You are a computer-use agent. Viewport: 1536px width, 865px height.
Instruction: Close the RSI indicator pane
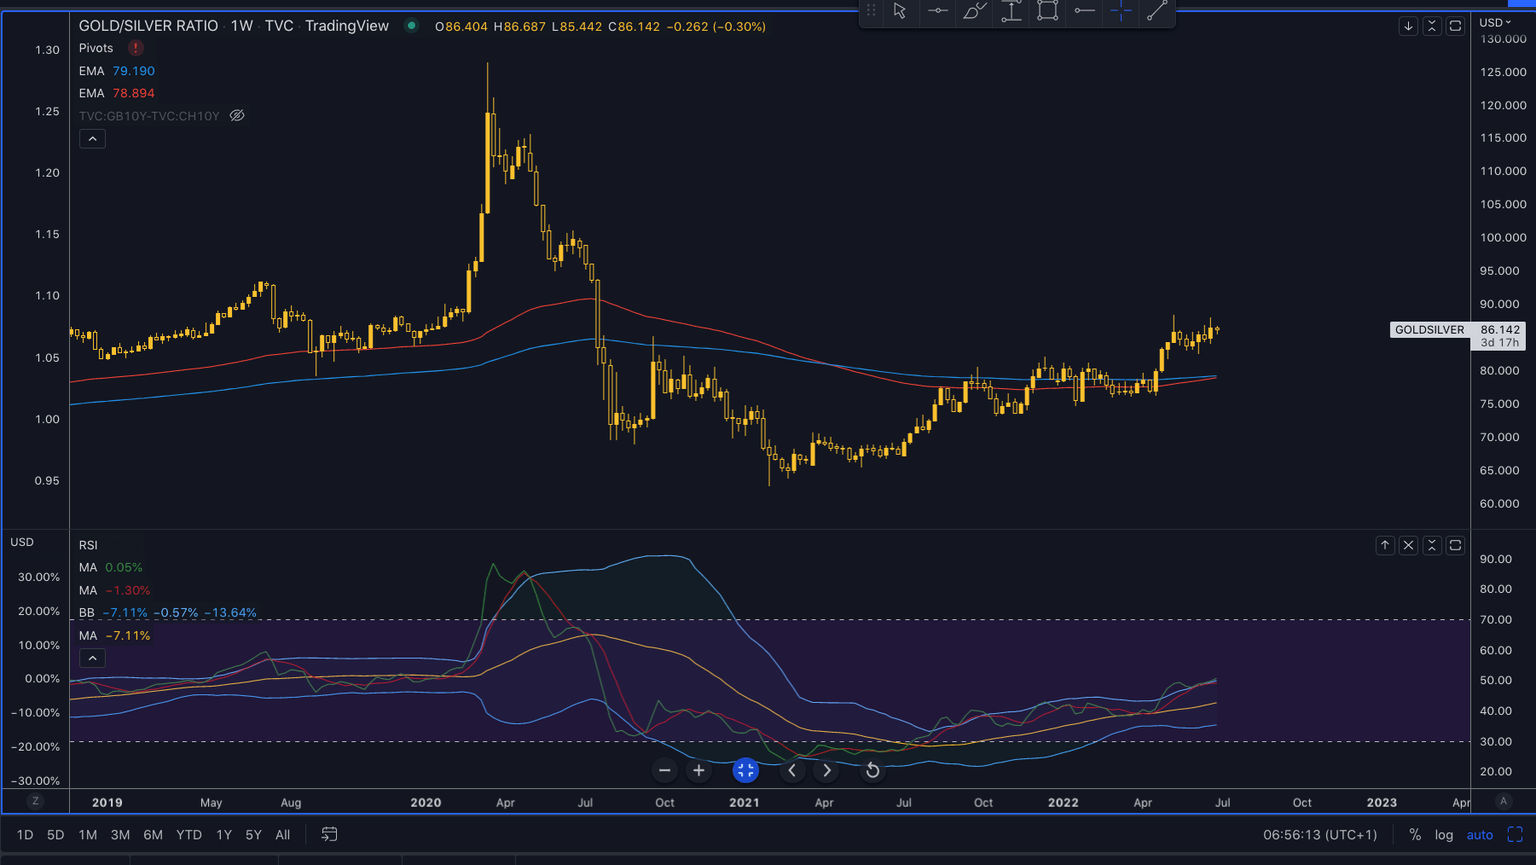pos(1409,545)
